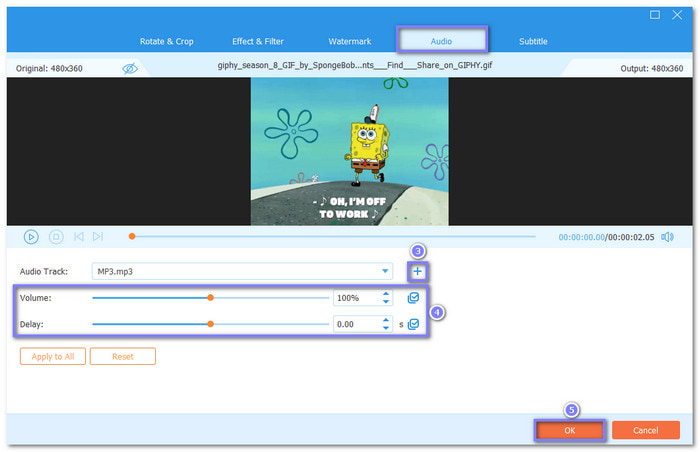Click the reset icon next to Volume

point(414,298)
